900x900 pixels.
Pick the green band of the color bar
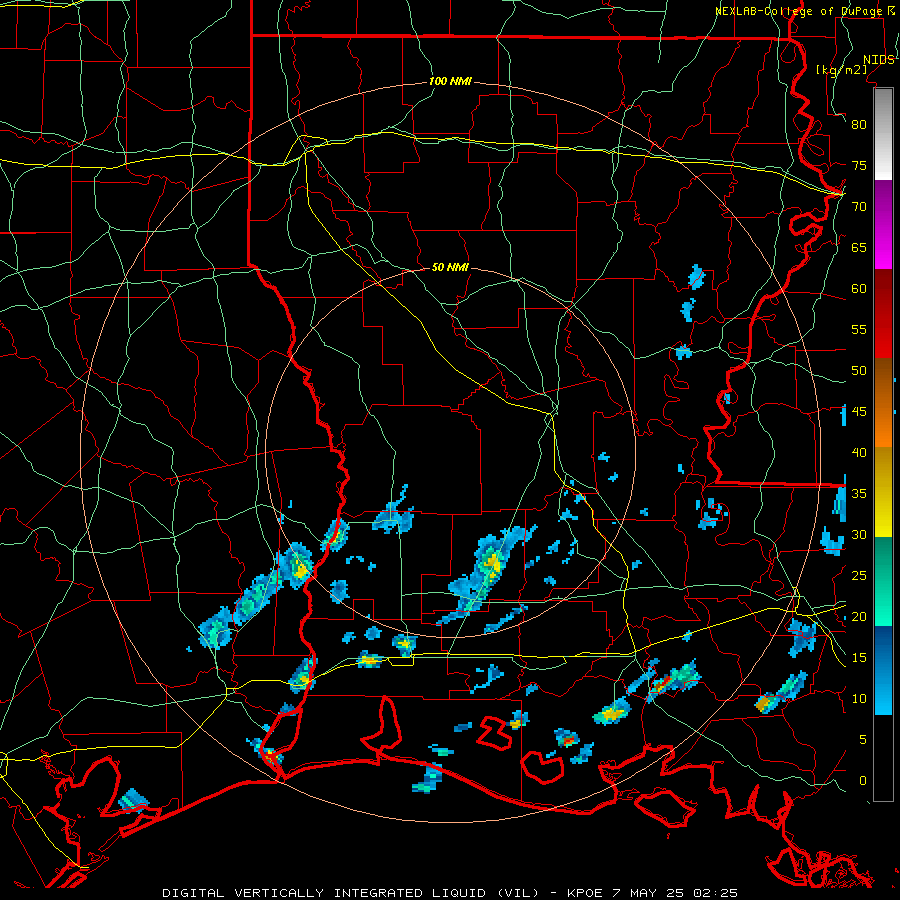(x=883, y=581)
